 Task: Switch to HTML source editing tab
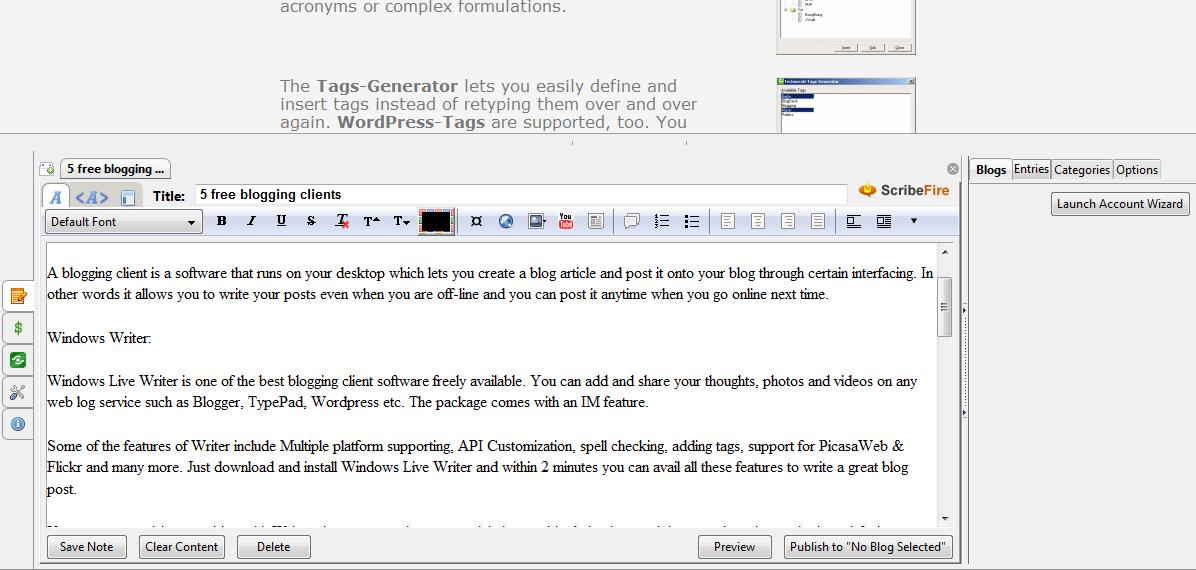point(92,197)
